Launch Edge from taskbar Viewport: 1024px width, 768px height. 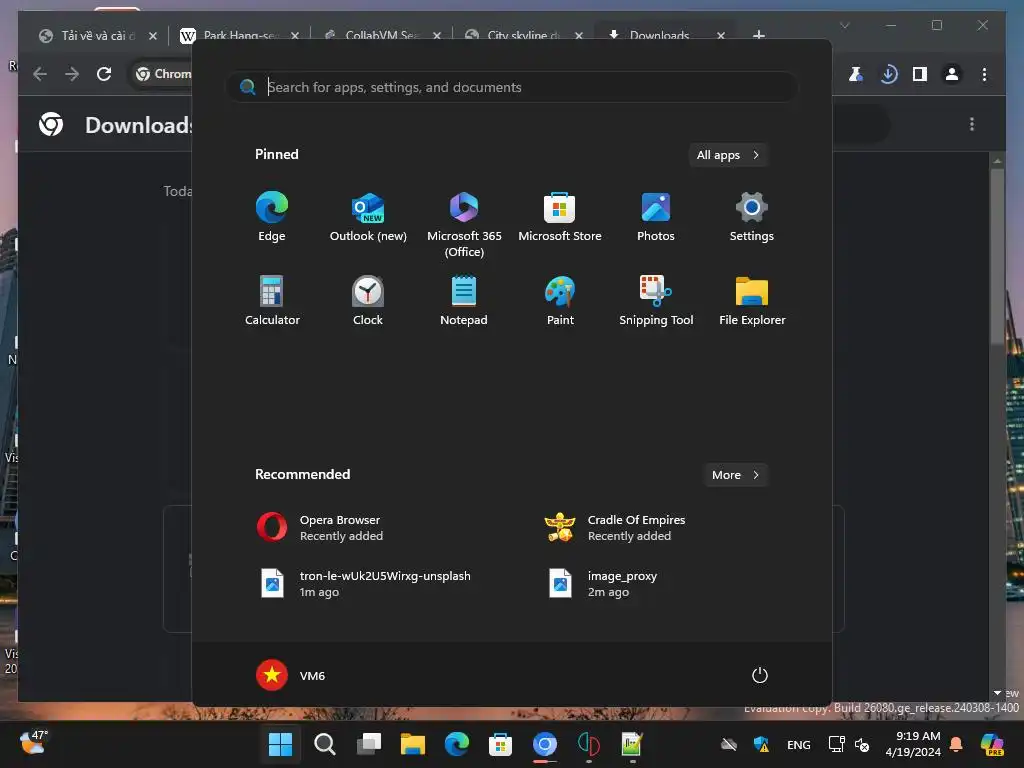tap(456, 744)
